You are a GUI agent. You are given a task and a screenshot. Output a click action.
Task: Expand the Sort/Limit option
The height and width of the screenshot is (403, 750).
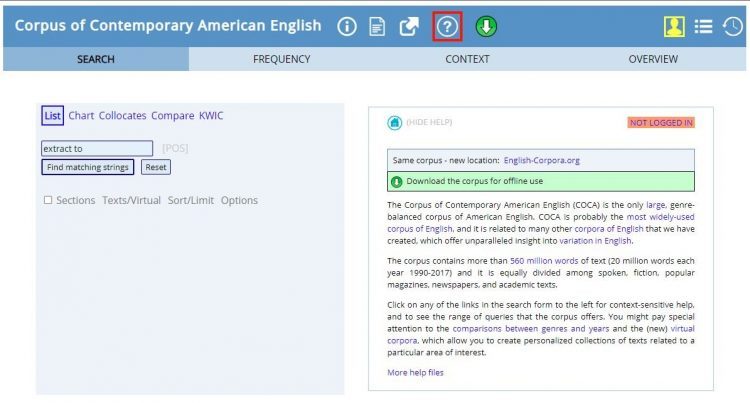tap(191, 200)
